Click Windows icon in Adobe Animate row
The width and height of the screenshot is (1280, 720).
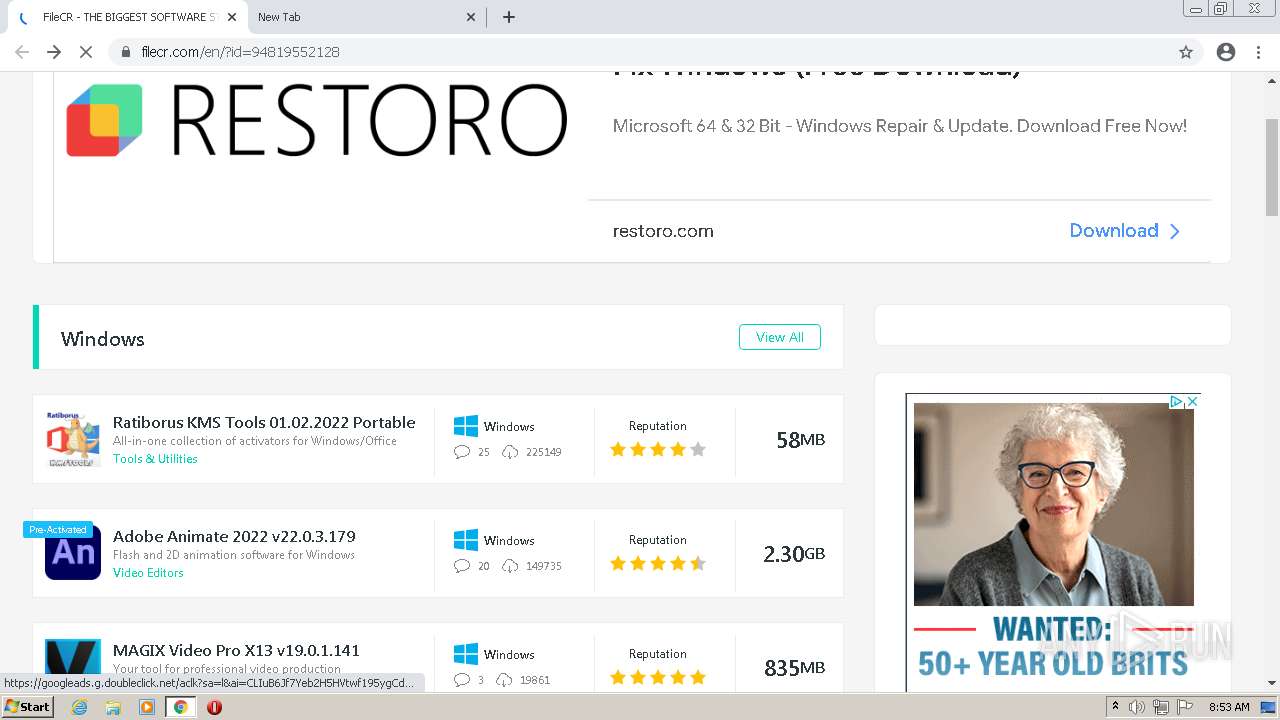pyautogui.click(x=466, y=540)
